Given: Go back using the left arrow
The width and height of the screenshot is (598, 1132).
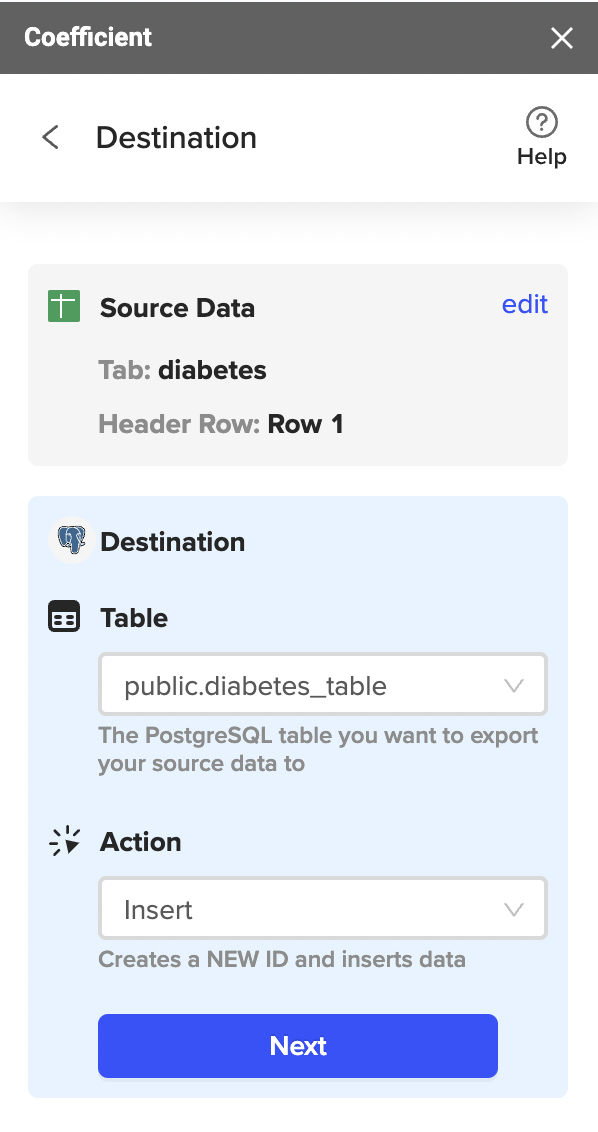Looking at the screenshot, I should (51, 137).
